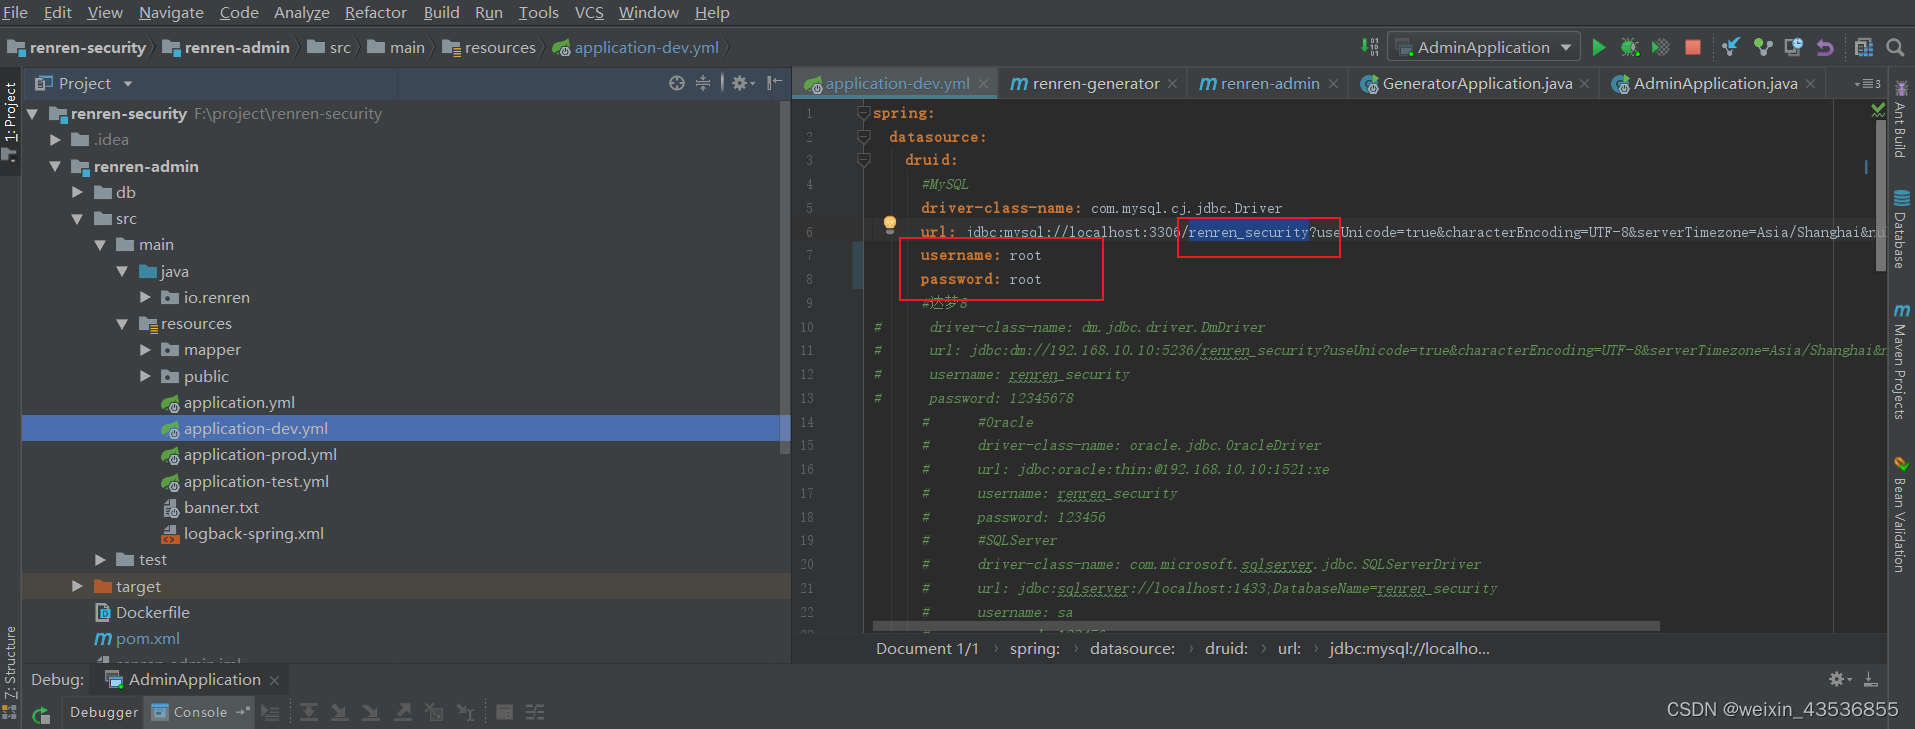Open Database side panel
This screenshot has width=1915, height=729.
(1900, 229)
